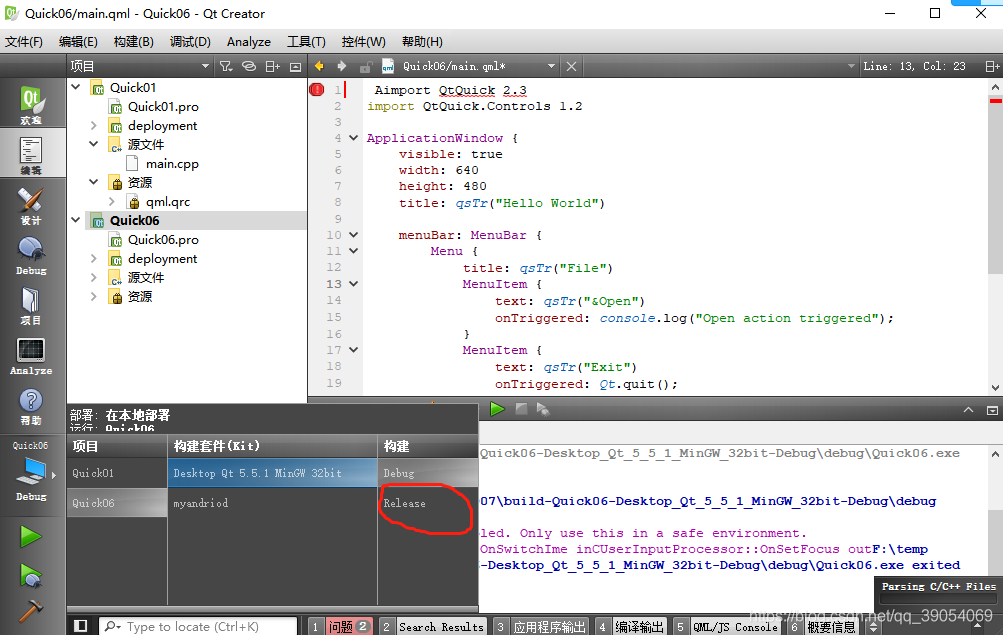Open 项目 view selector dropdown
The image size is (1003, 635).
tap(140, 67)
